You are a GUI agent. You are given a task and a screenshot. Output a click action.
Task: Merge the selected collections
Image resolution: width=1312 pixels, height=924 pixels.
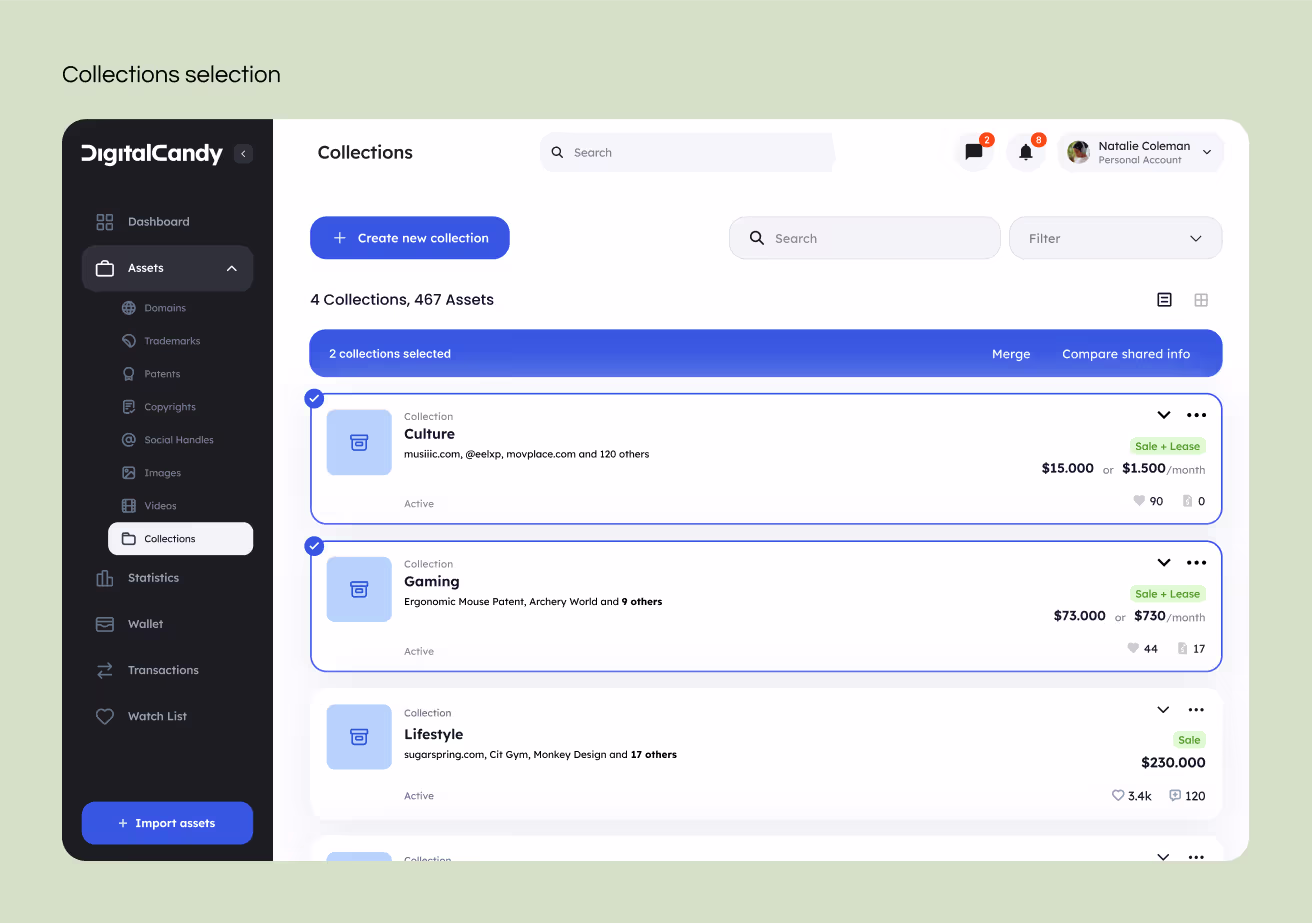(x=1011, y=353)
